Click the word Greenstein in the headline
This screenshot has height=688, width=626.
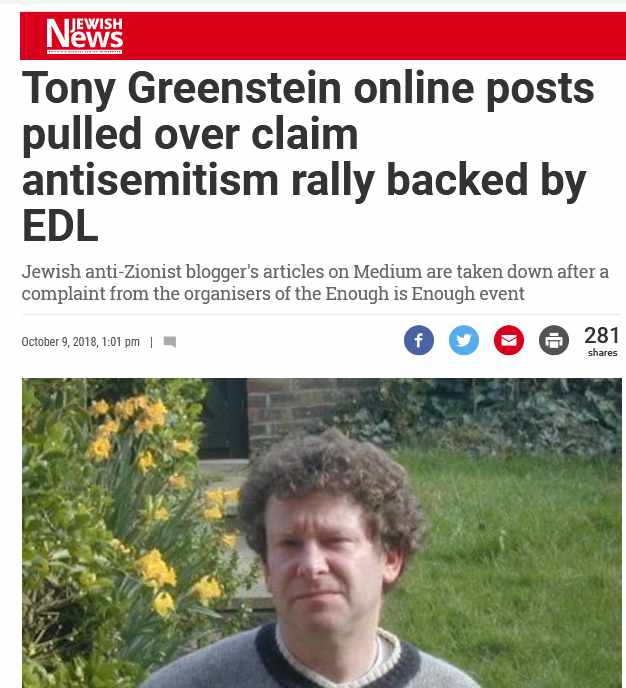pyautogui.click(x=235, y=89)
